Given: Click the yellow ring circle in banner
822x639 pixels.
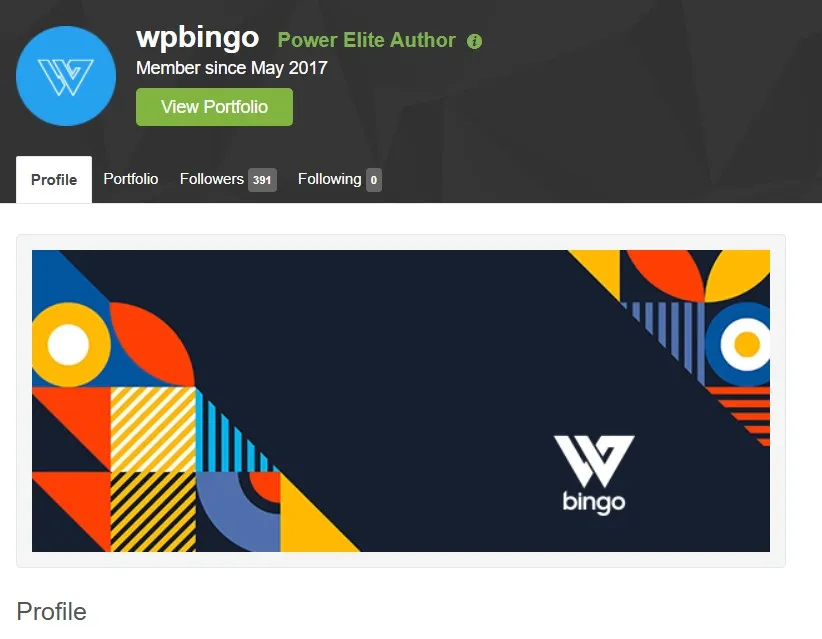Looking at the screenshot, I should (71, 344).
